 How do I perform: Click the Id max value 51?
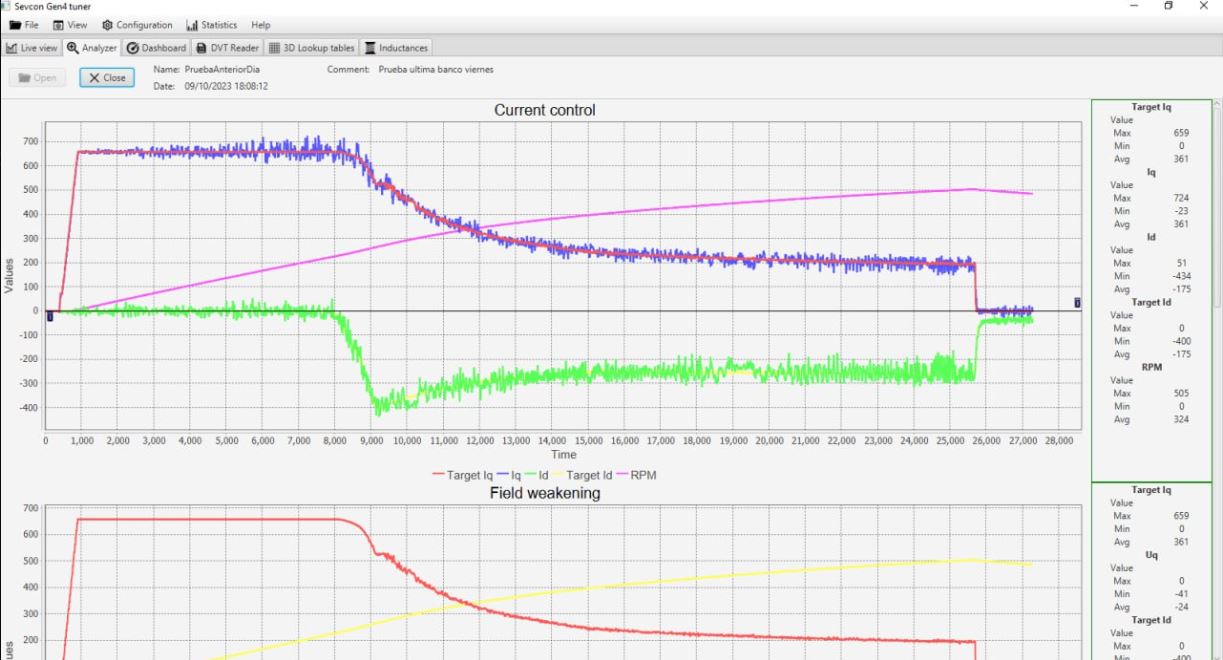pos(1184,263)
